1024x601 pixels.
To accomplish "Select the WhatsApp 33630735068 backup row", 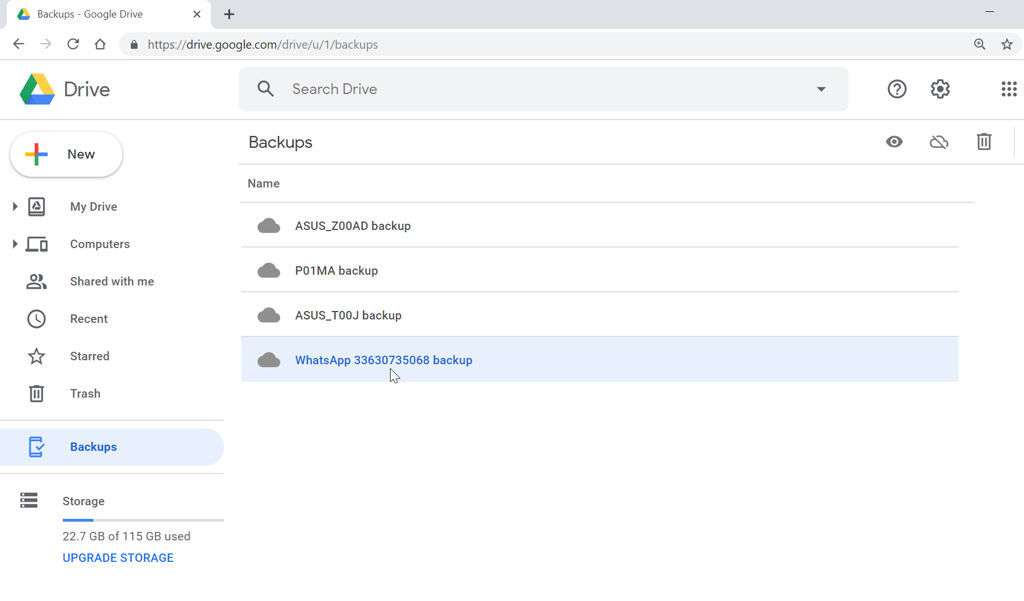I will [x=600, y=360].
